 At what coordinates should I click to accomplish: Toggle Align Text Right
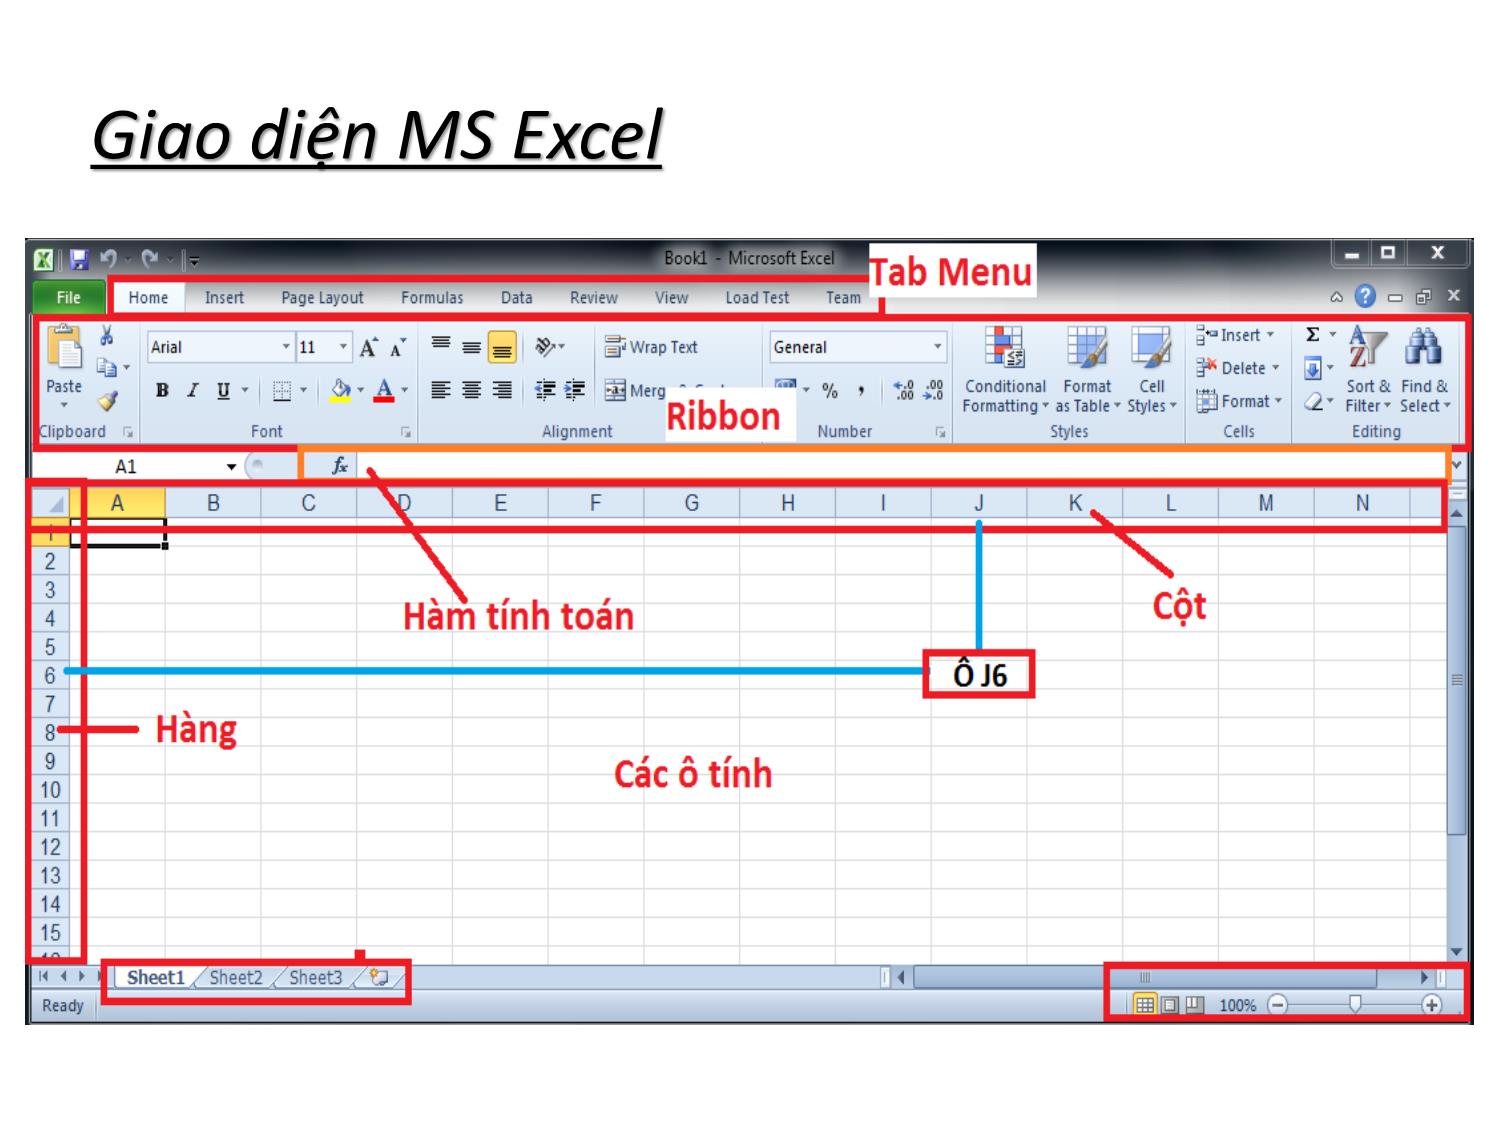[x=502, y=390]
